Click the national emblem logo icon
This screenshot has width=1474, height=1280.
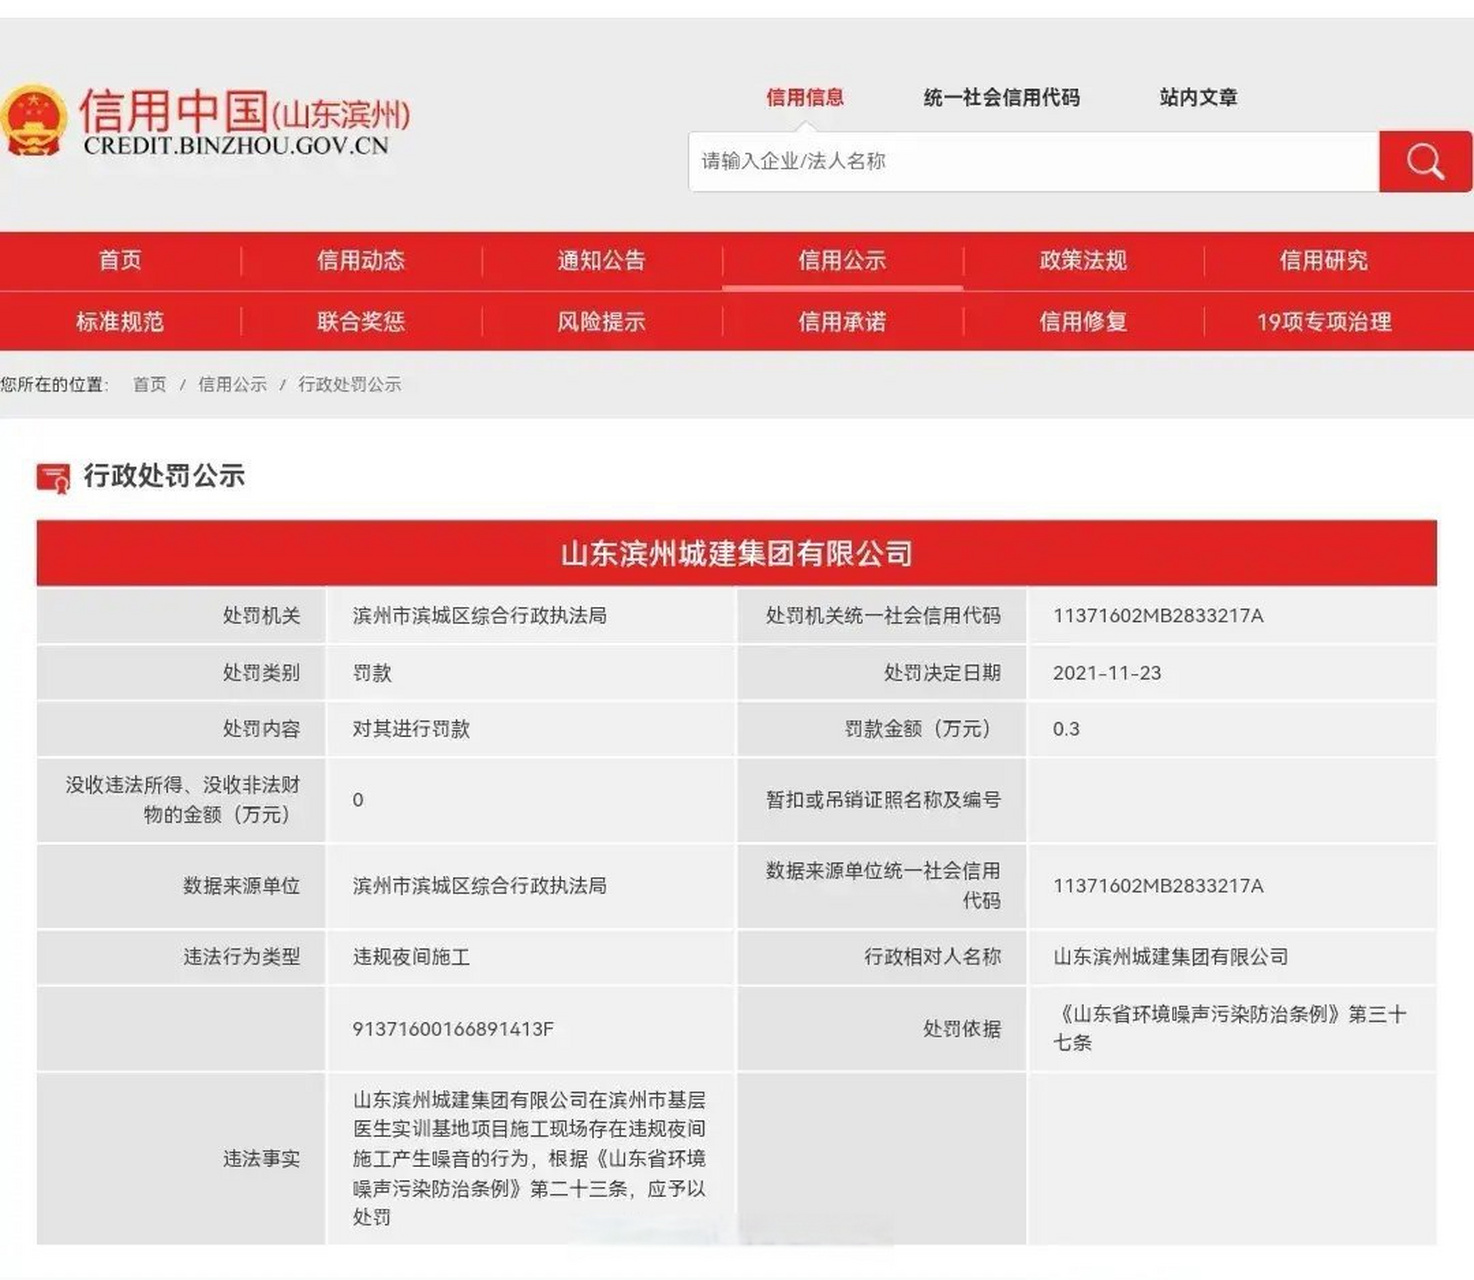(x=34, y=121)
